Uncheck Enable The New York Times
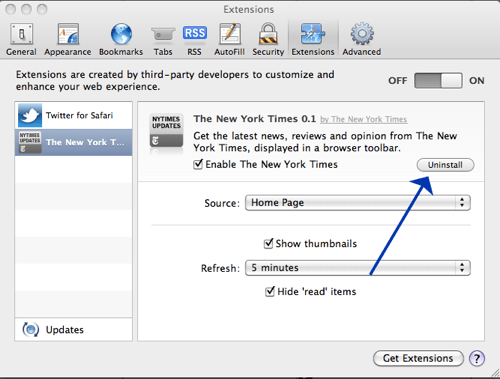The width and height of the screenshot is (500, 379). pos(198,164)
